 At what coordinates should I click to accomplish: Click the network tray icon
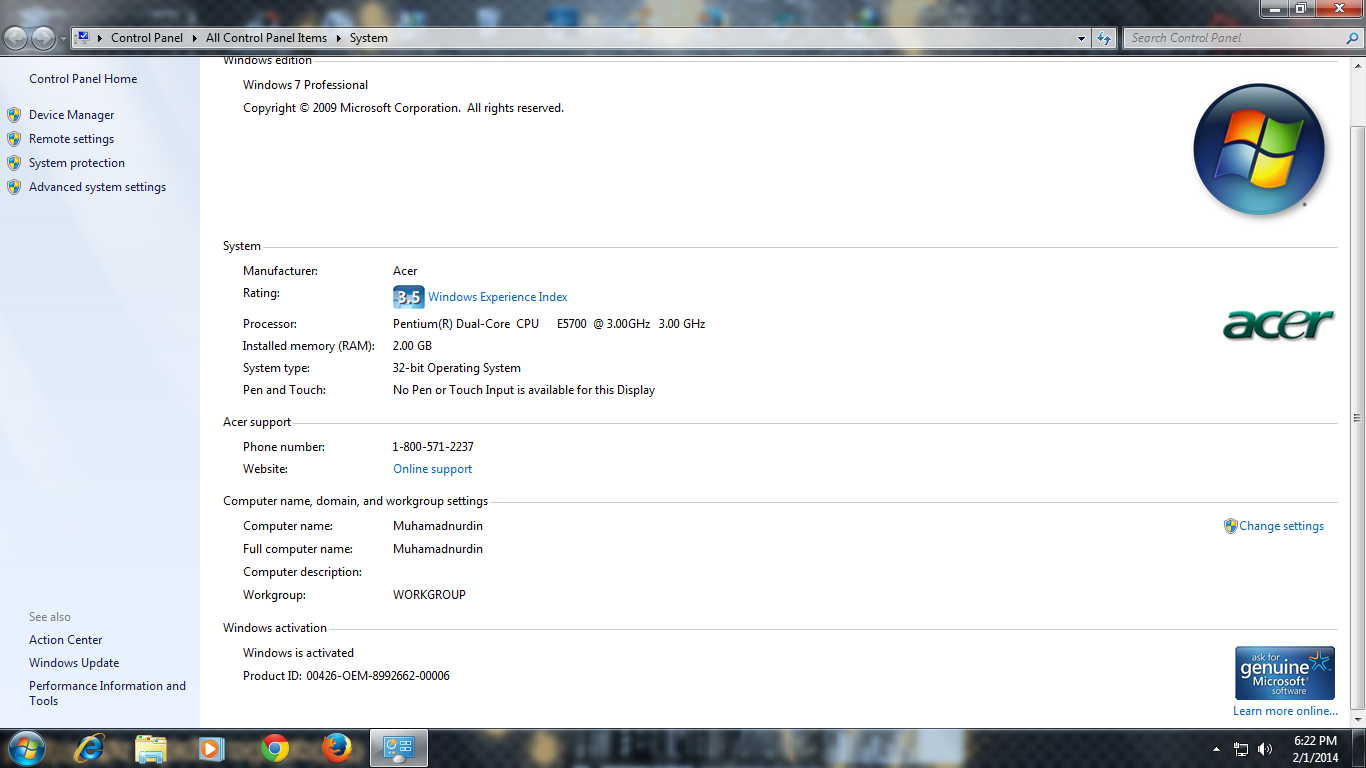(x=1241, y=749)
